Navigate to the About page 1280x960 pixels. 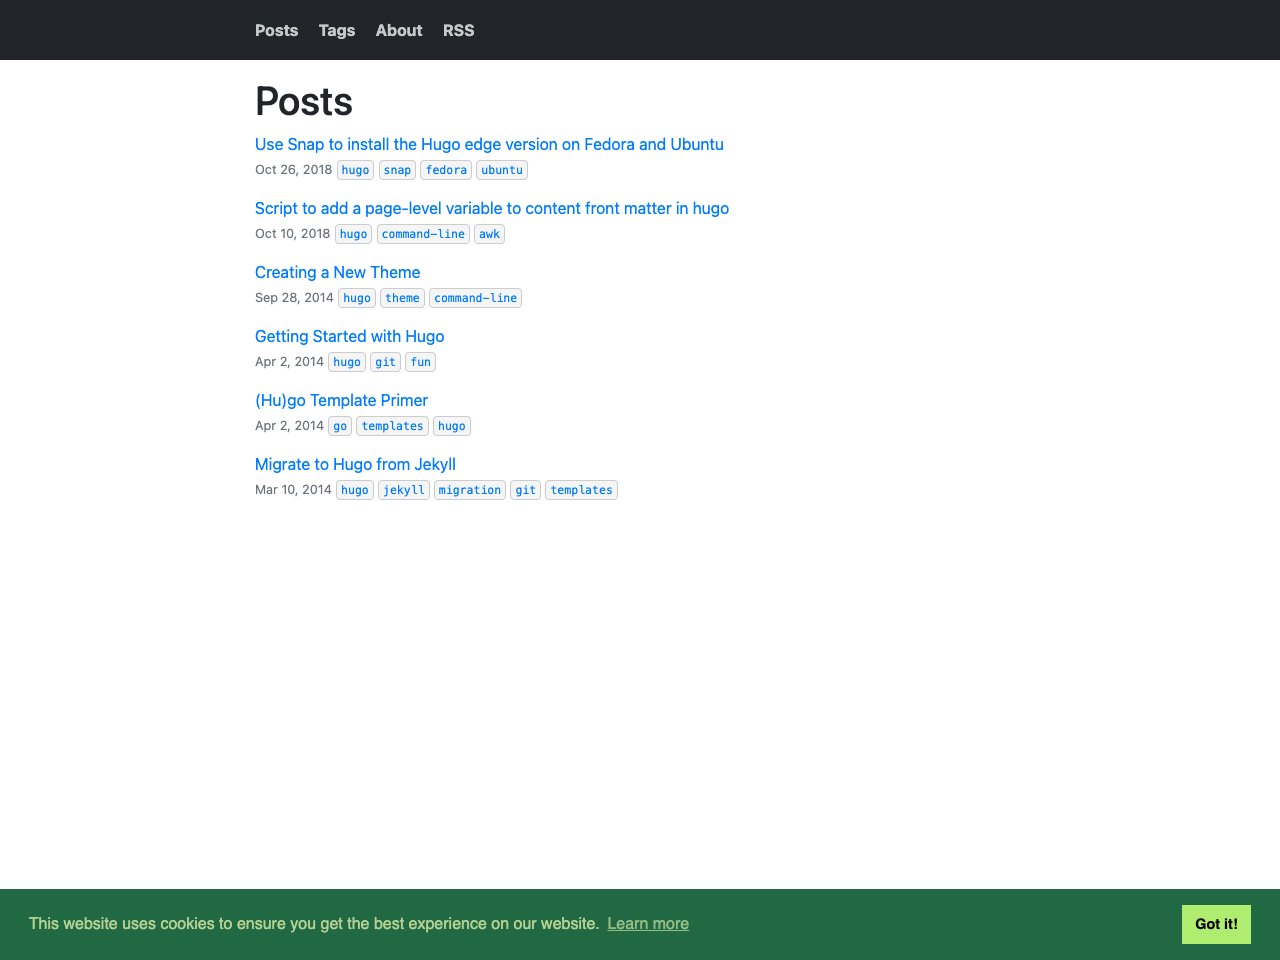point(399,30)
